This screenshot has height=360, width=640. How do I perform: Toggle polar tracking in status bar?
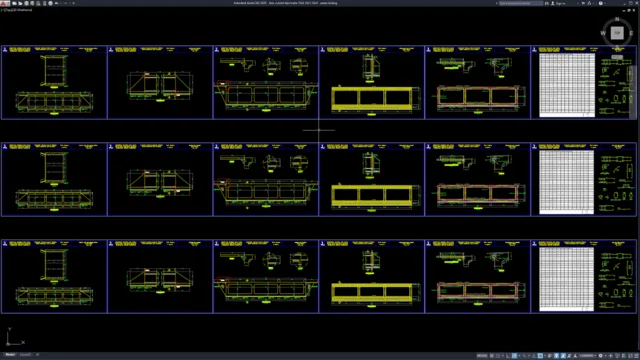click(514, 356)
